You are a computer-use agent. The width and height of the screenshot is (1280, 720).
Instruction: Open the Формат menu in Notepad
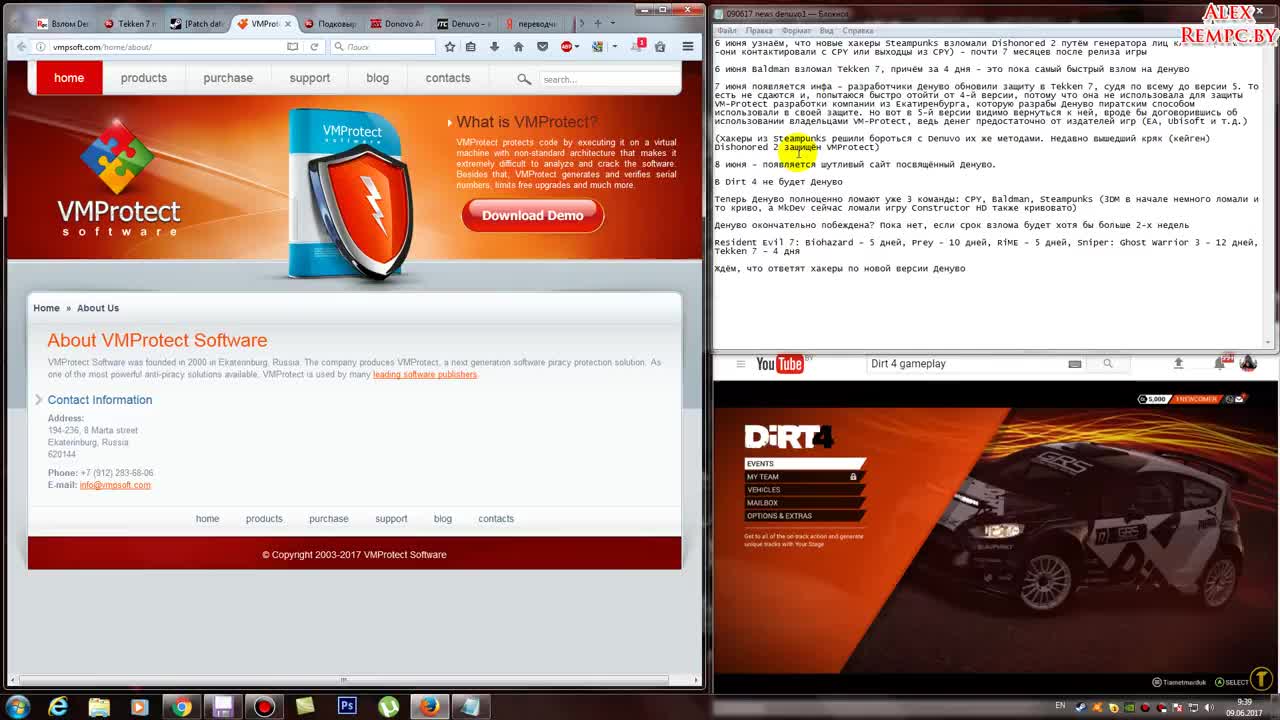[x=797, y=31]
